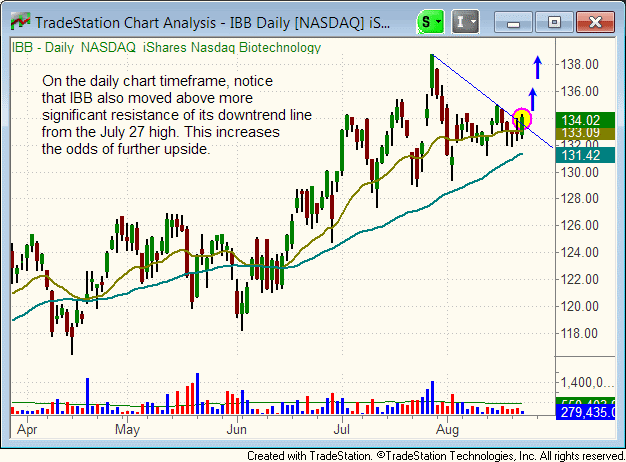Screen dimensions: 626x462
Task: Select the pink-yellow highlight circle on the latest candle
Action: click(x=522, y=119)
